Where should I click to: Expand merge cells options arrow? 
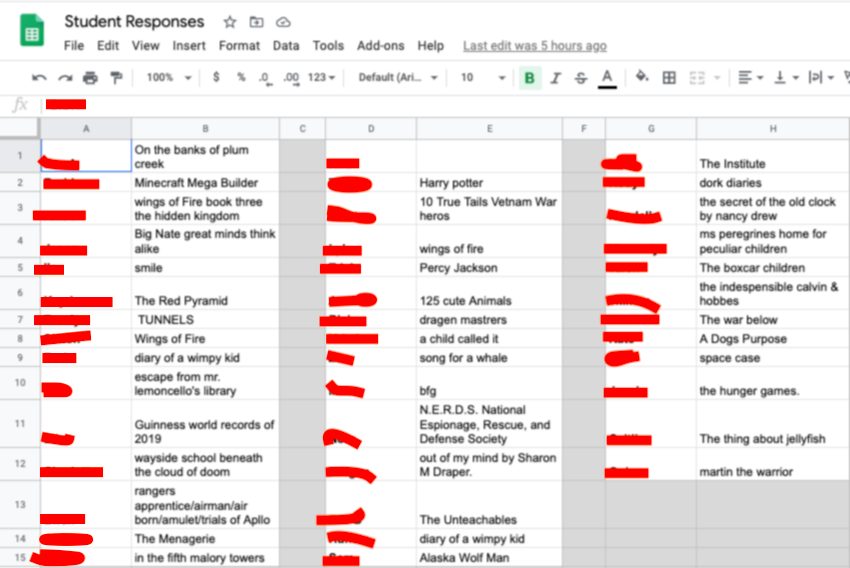[x=717, y=78]
